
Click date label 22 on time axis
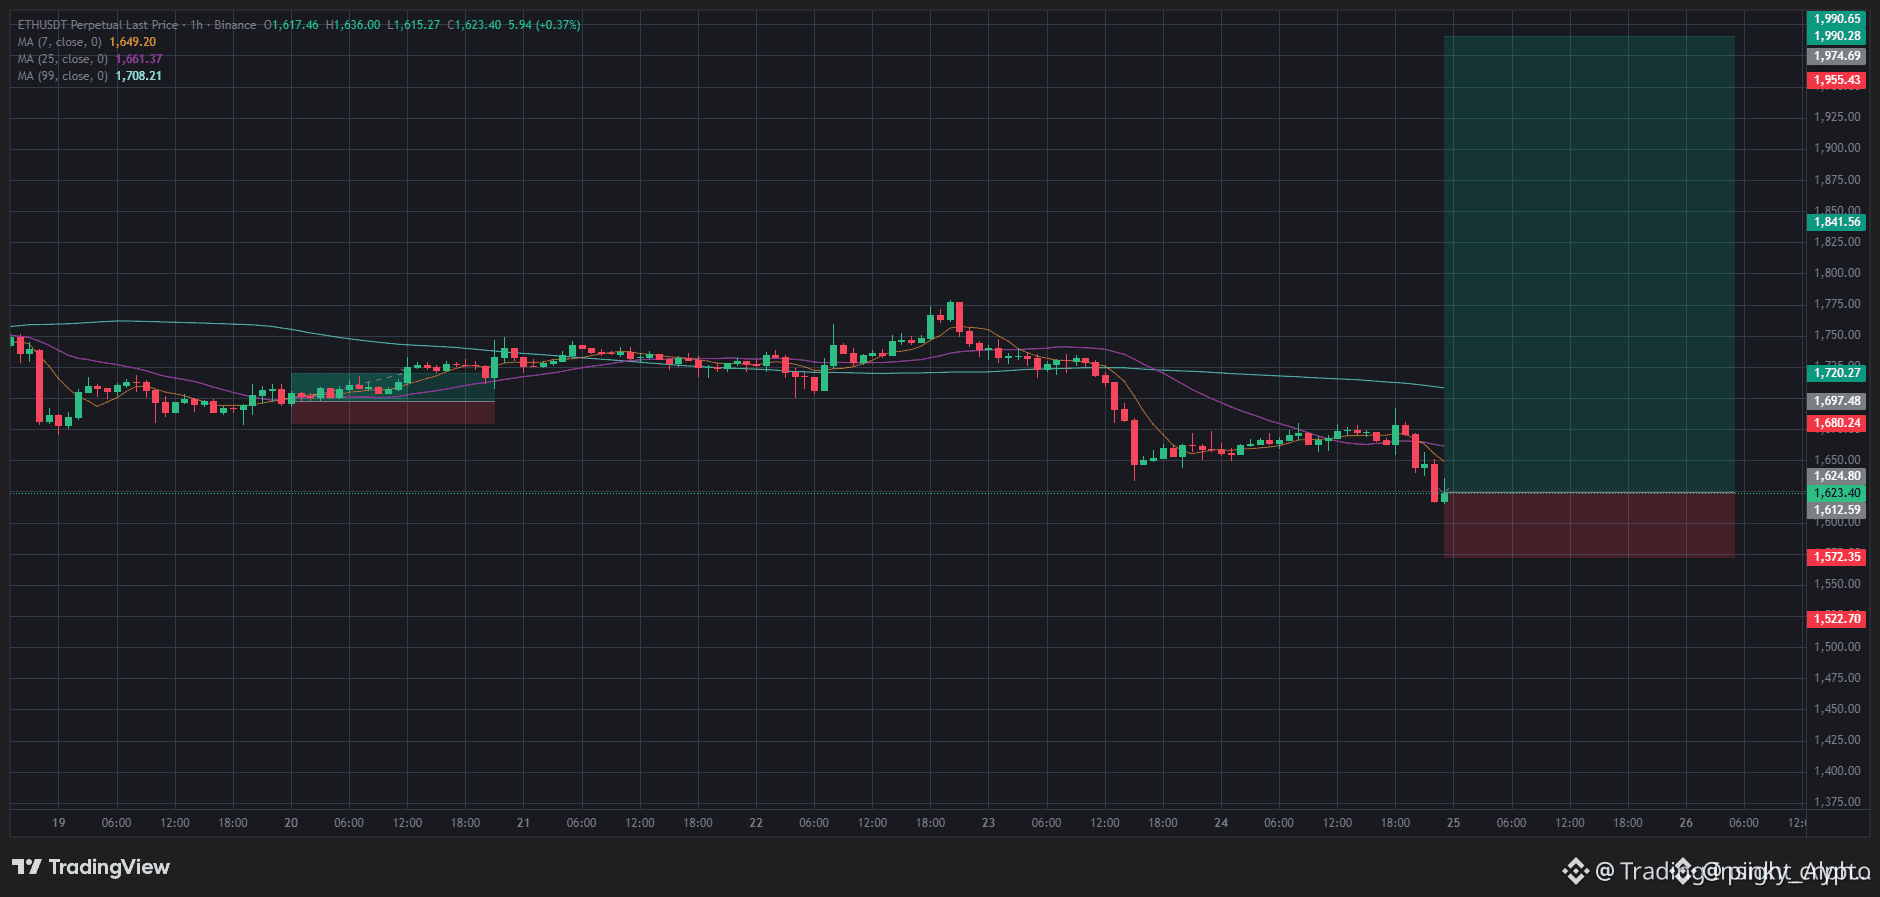[x=756, y=823]
